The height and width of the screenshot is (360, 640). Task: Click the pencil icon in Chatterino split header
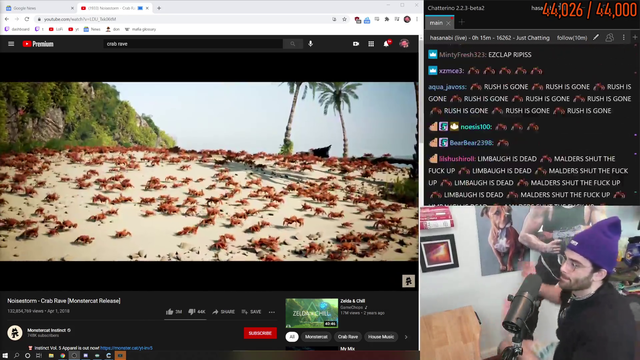pyautogui.click(x=596, y=38)
